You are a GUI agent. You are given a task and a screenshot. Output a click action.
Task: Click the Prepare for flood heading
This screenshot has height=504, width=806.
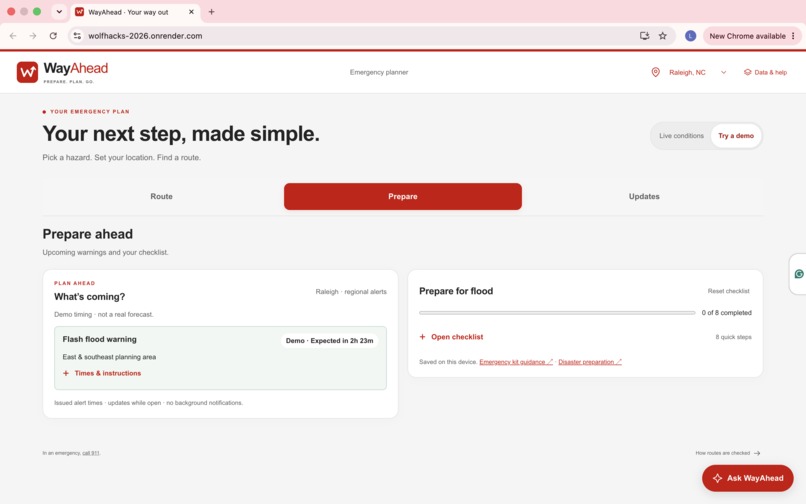[456, 291]
